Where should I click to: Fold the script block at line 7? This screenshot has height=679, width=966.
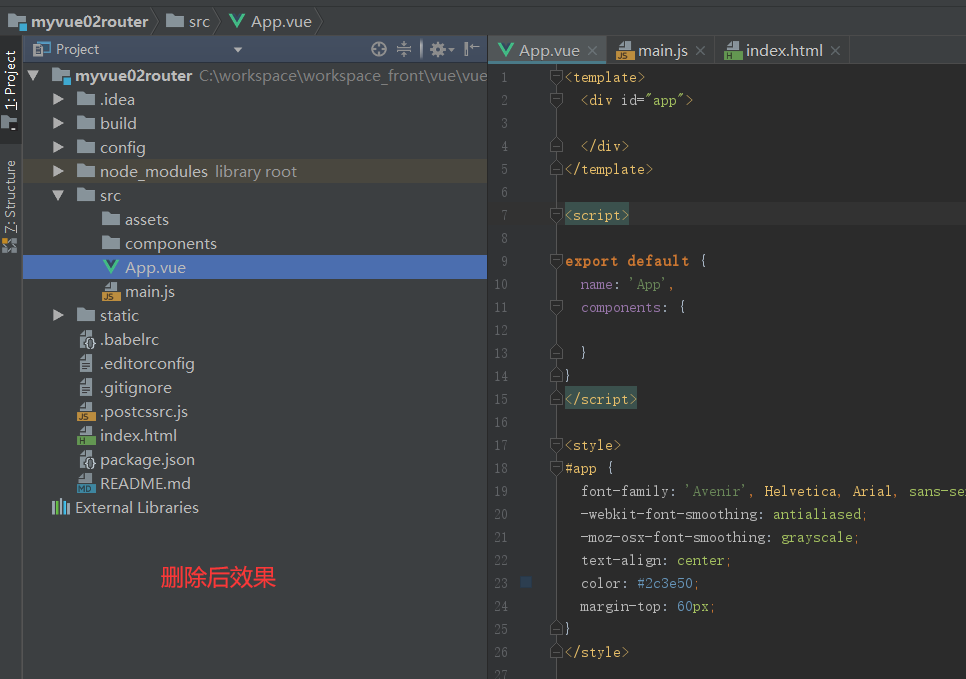(x=556, y=215)
